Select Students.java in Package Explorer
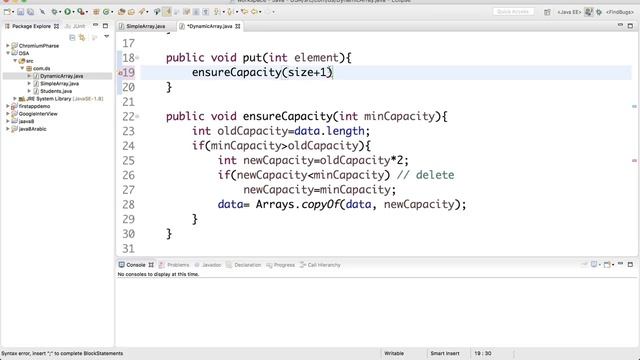Image resolution: width=640 pixels, height=360 pixels. click(x=56, y=91)
